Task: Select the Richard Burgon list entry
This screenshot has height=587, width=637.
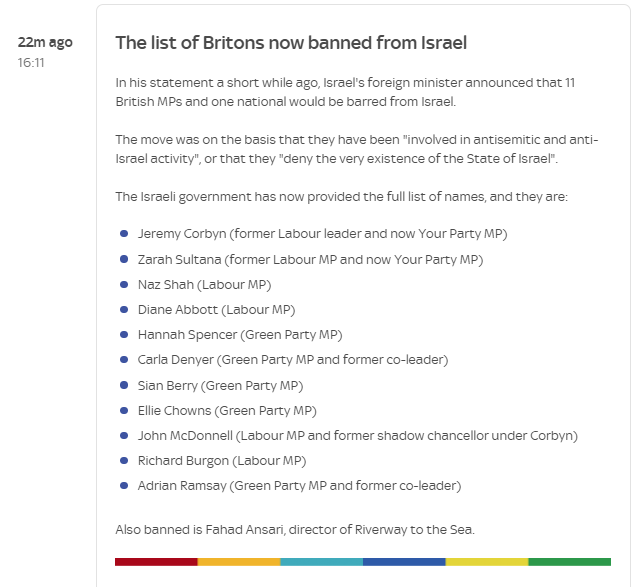Action: point(222,461)
